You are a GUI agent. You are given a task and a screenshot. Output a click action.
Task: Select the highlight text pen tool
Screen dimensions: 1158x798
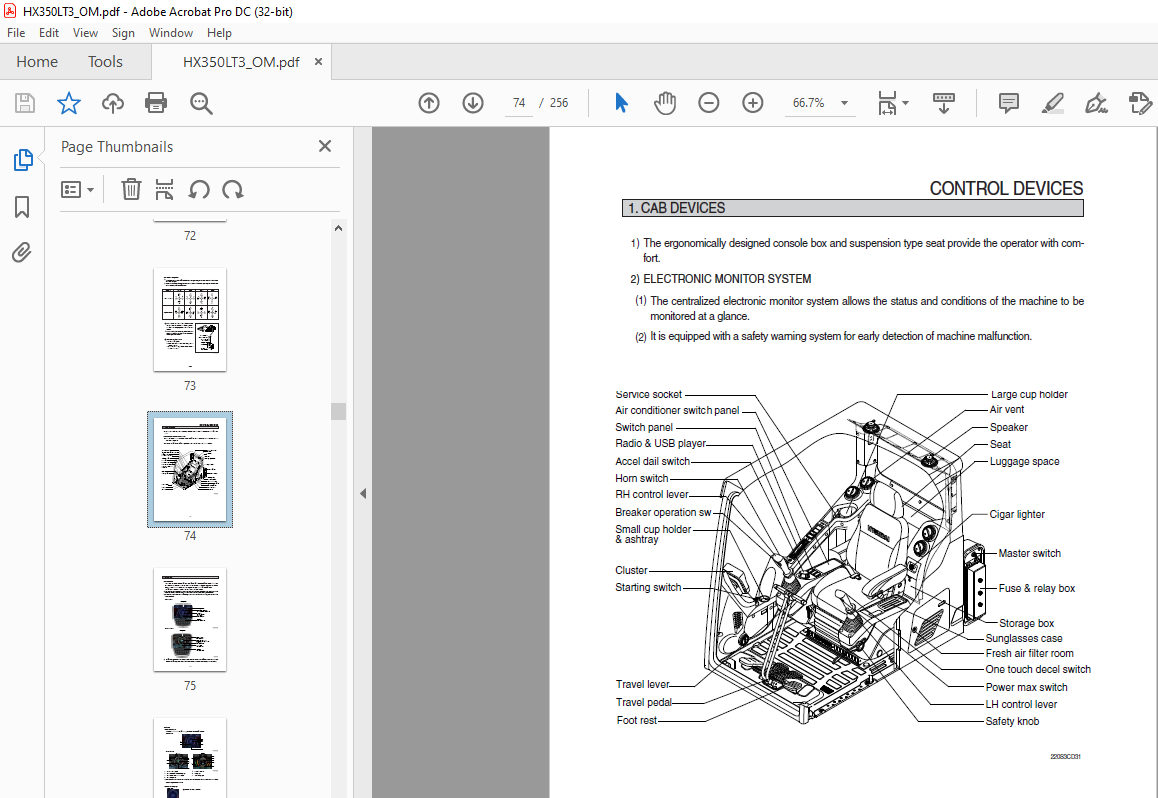[1052, 103]
